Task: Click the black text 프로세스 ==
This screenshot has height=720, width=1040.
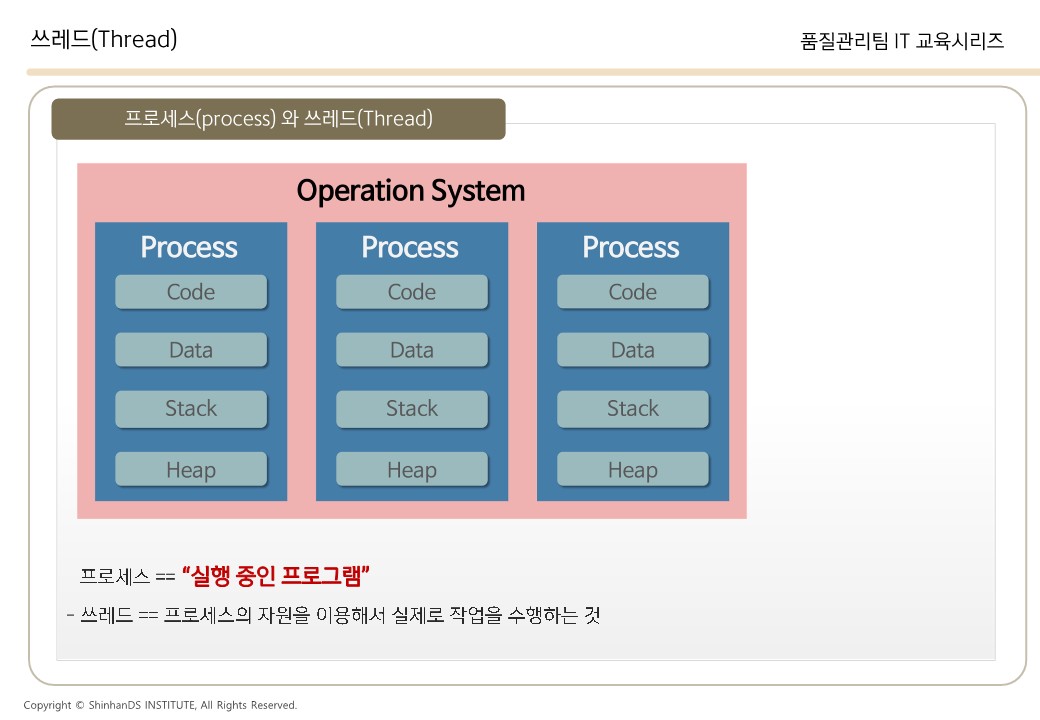Action: tap(127, 576)
